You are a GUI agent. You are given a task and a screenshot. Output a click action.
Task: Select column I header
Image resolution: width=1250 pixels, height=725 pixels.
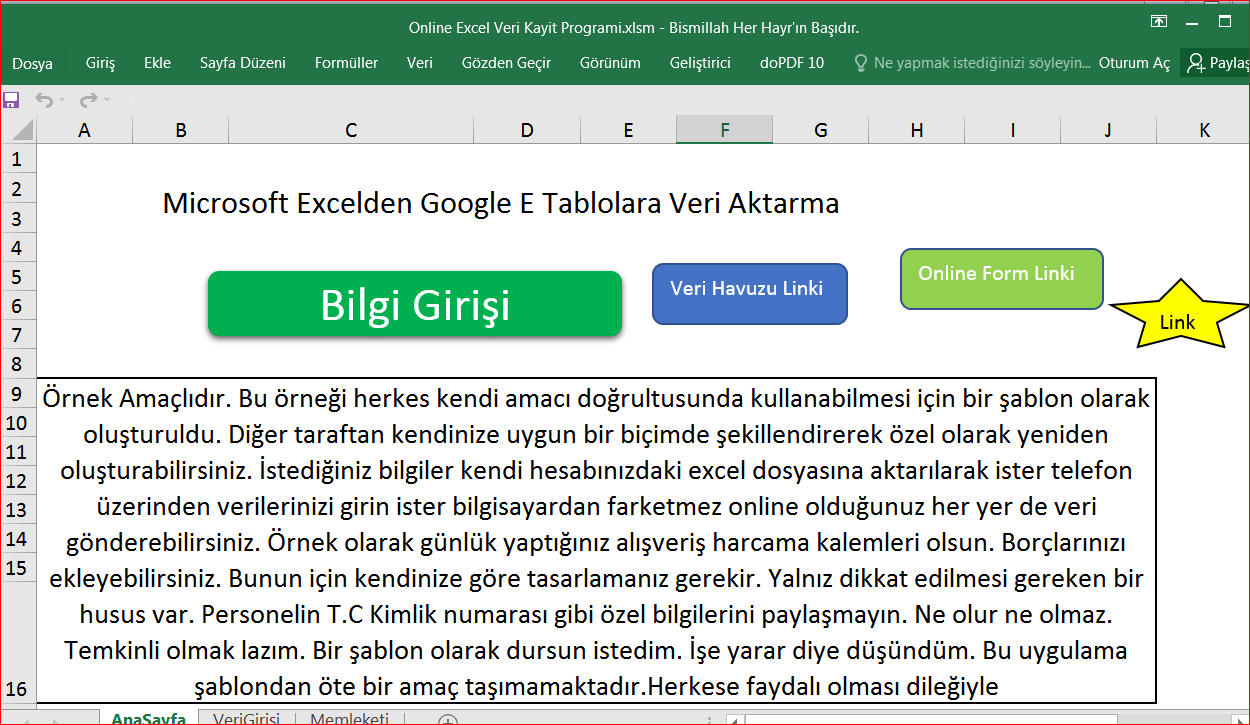(x=1012, y=130)
